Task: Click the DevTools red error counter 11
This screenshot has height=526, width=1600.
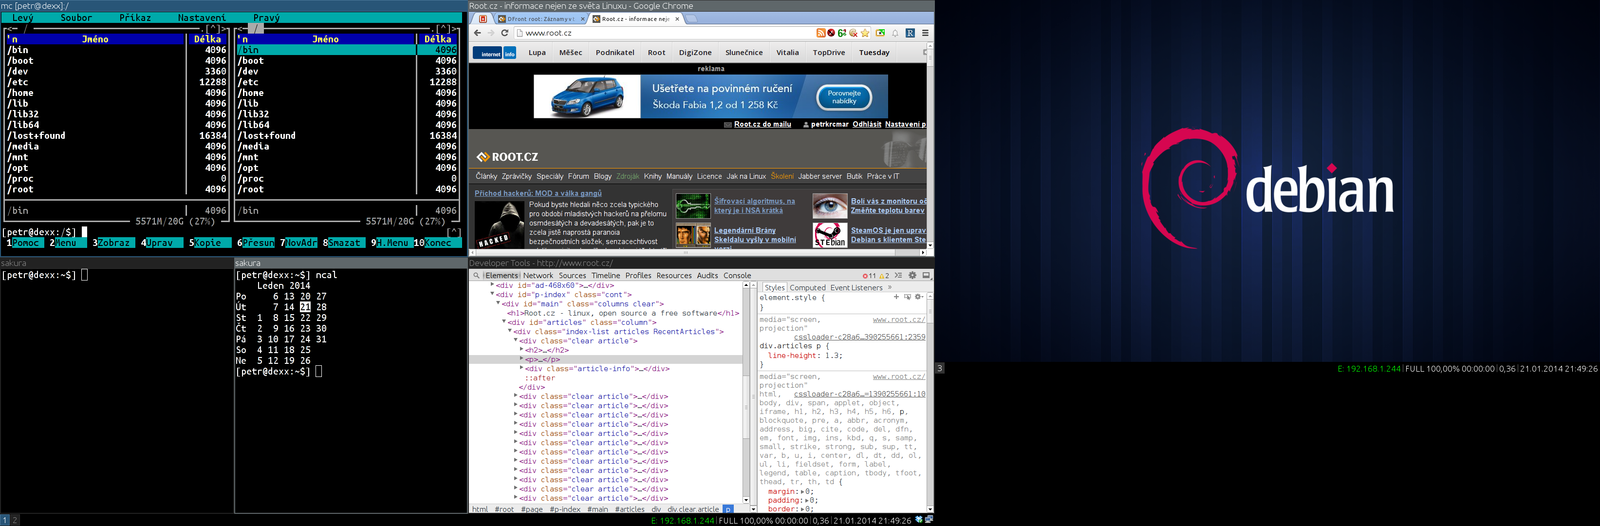Action: [x=869, y=276]
